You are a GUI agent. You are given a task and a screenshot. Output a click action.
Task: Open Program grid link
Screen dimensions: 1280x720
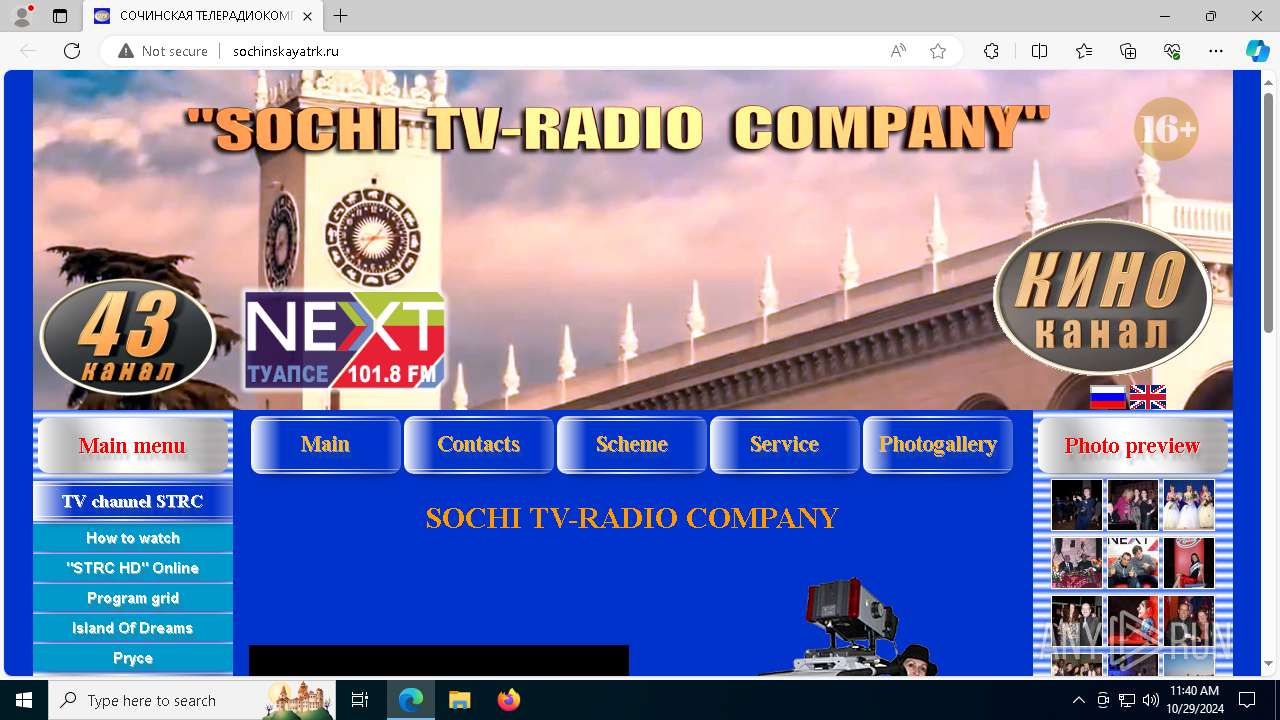click(x=132, y=598)
